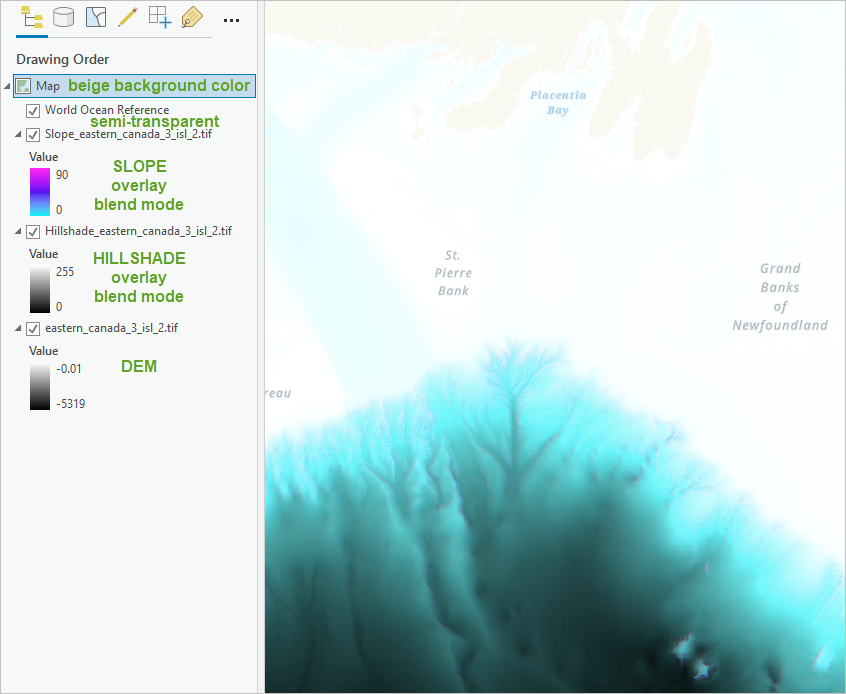Toggle visibility of World Ocean Reference layer
This screenshot has height=694, width=846.
pos(33,110)
